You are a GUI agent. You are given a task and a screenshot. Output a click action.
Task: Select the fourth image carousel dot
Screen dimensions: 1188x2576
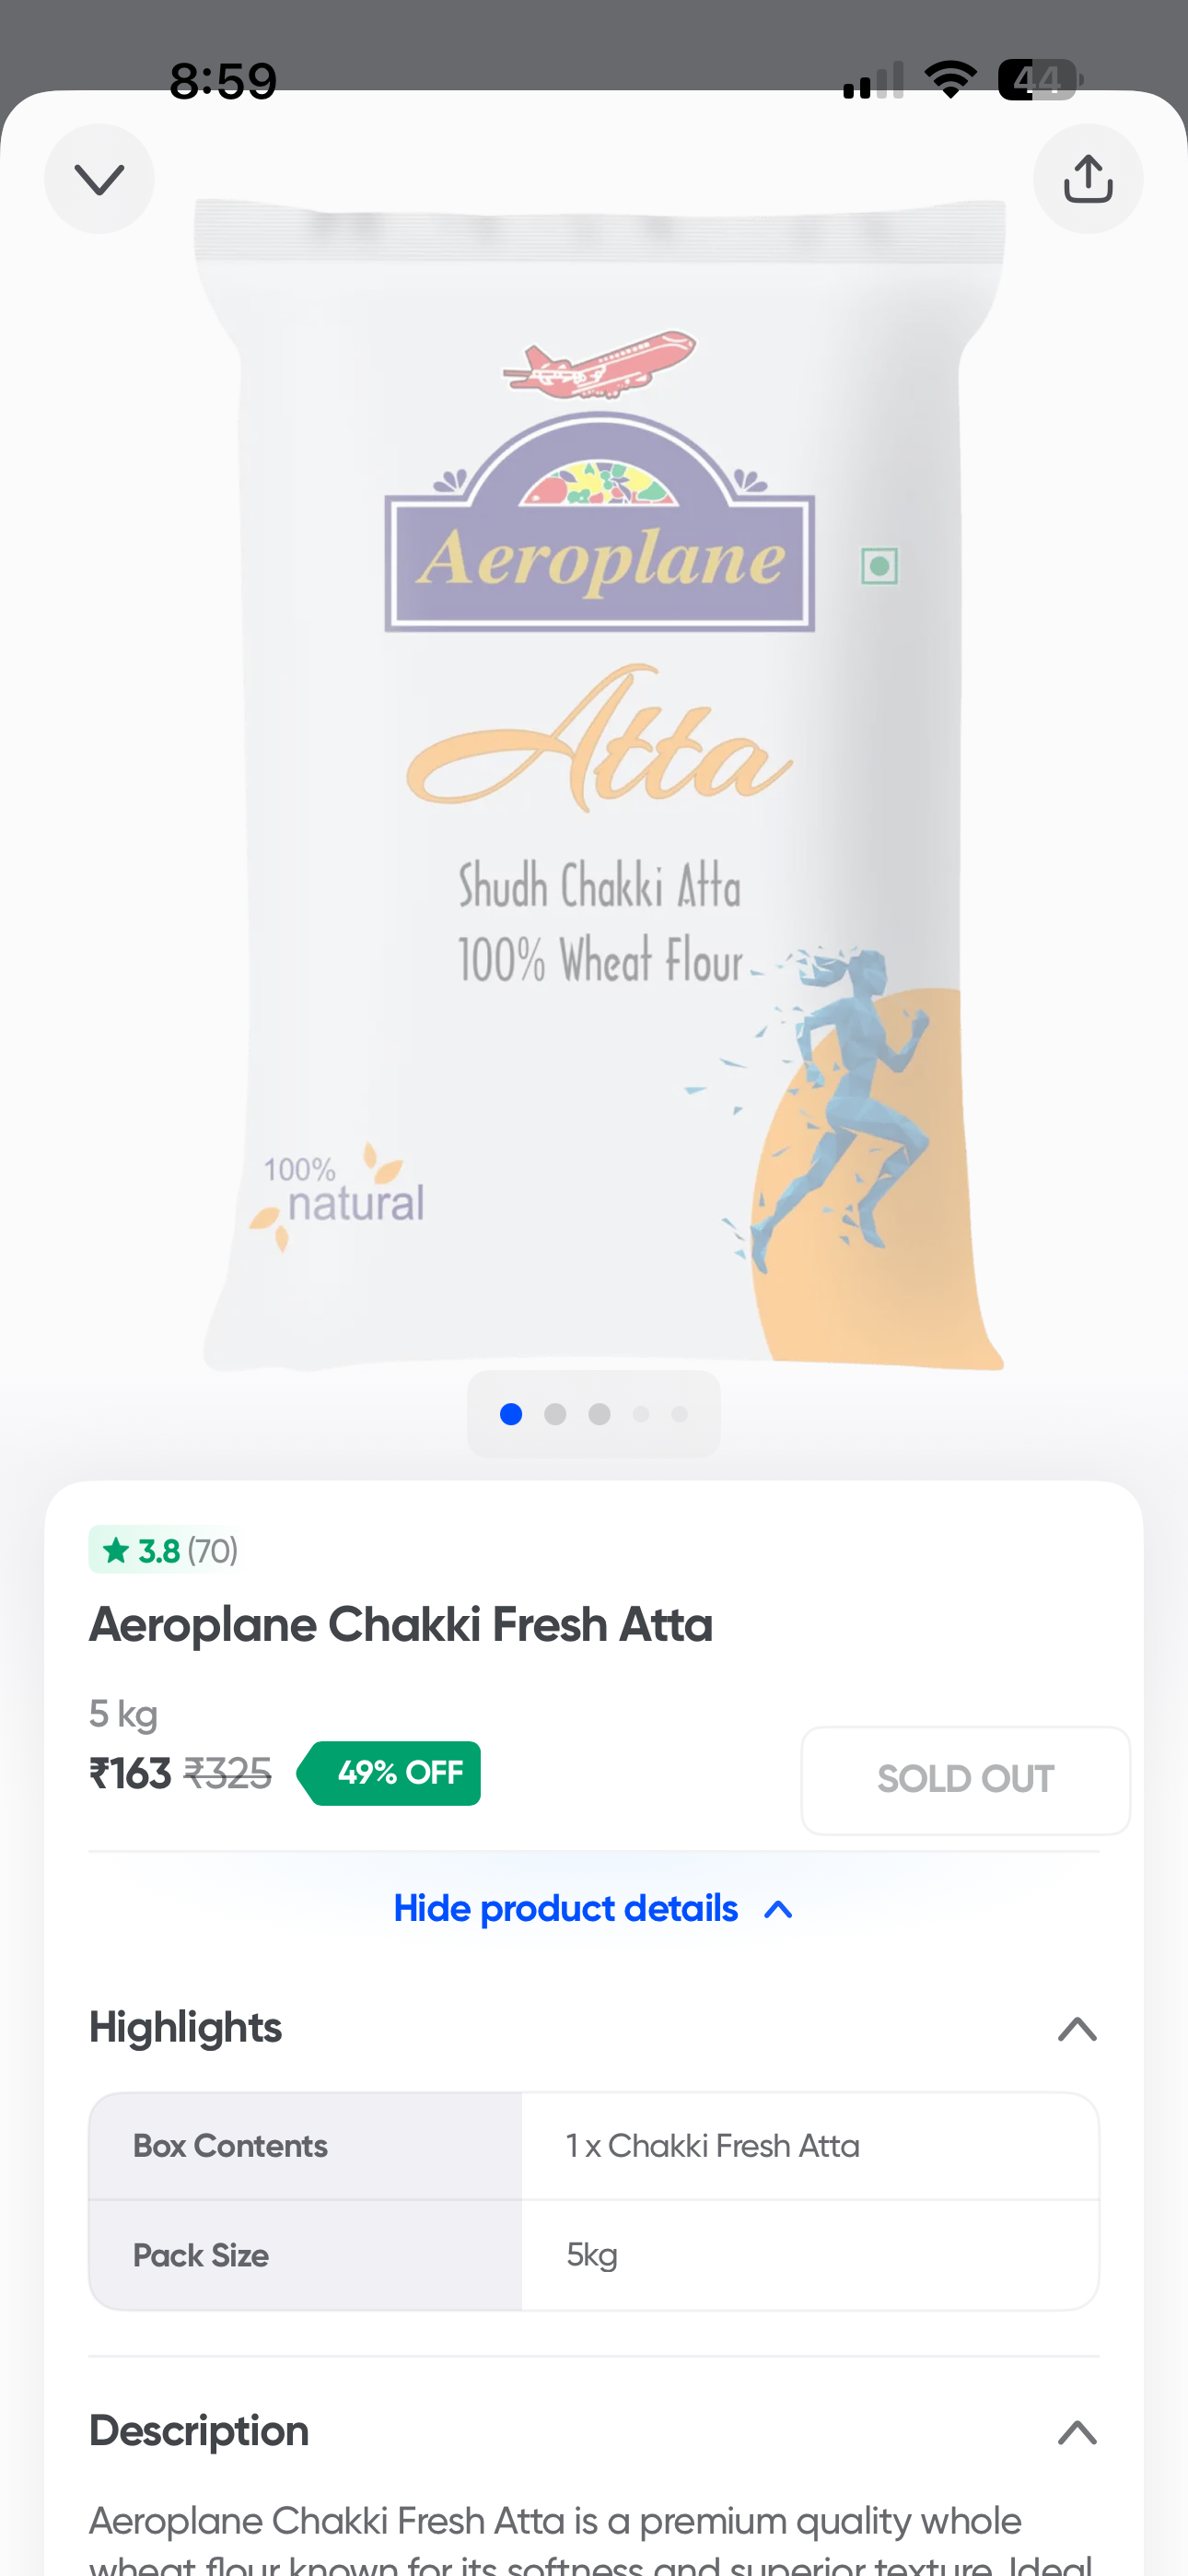[x=641, y=1414]
